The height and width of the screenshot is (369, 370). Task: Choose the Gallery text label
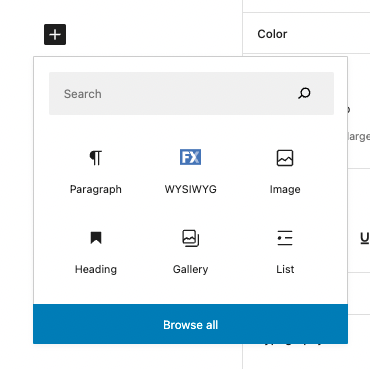tap(190, 269)
